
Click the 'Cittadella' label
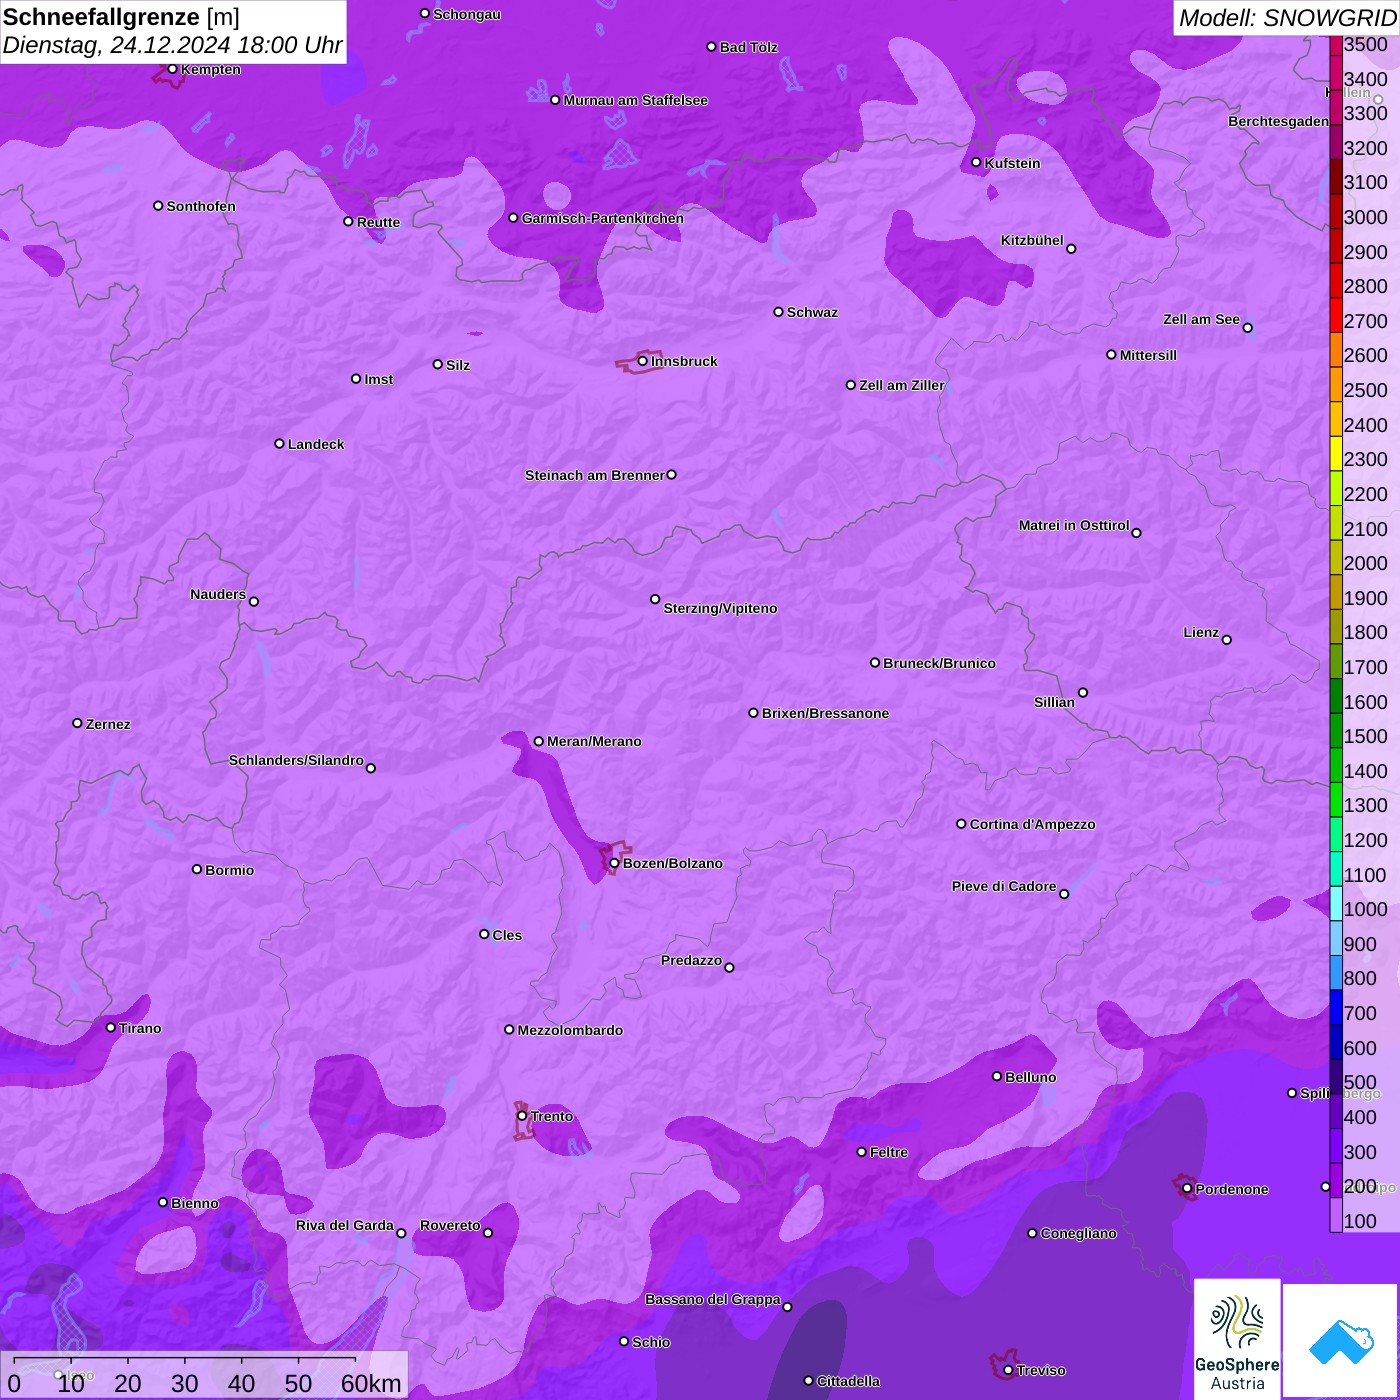[x=848, y=1381]
